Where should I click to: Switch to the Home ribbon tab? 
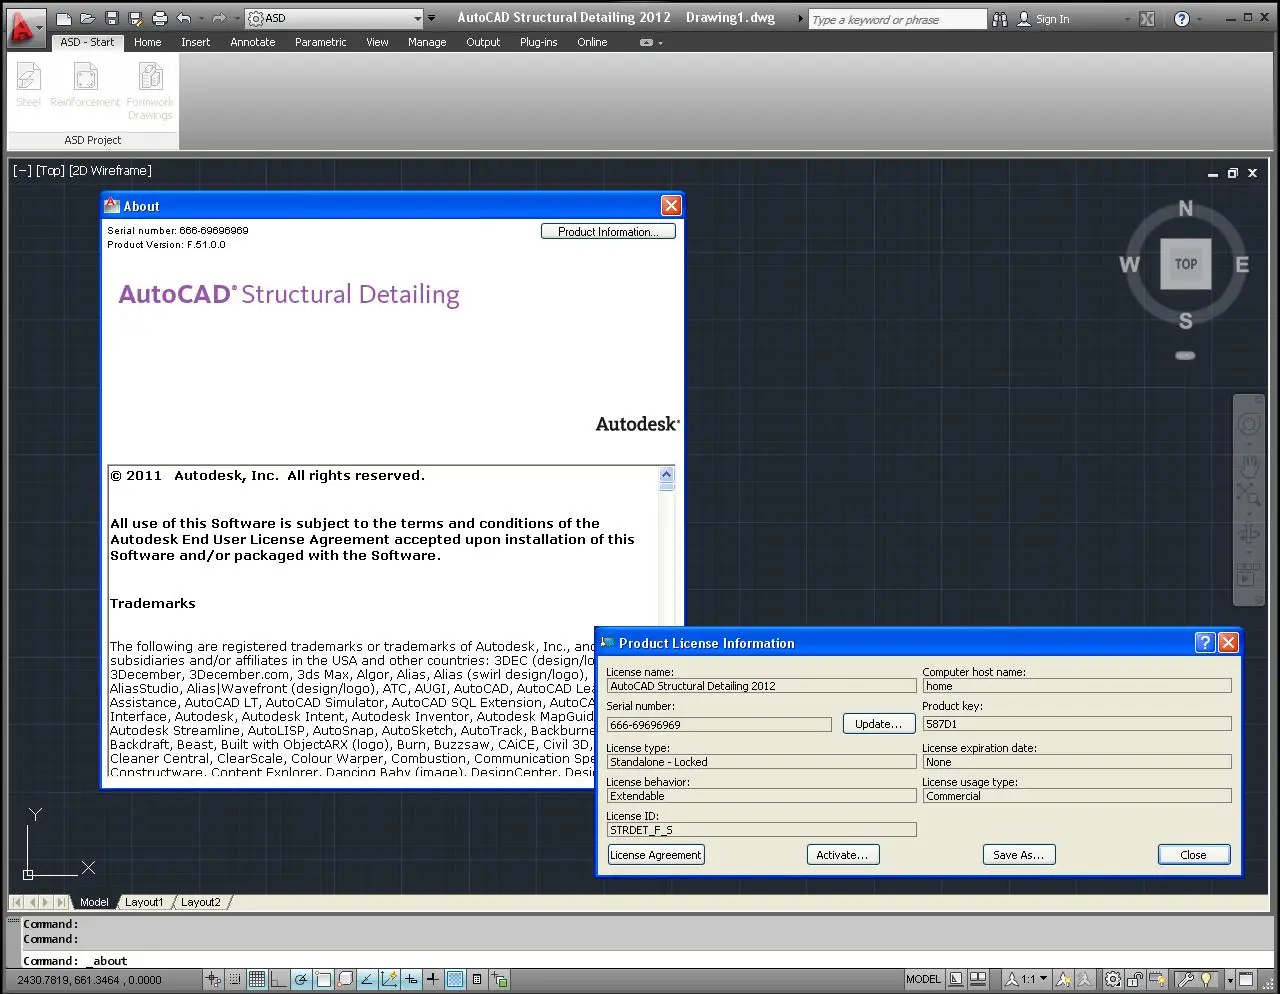coord(147,42)
